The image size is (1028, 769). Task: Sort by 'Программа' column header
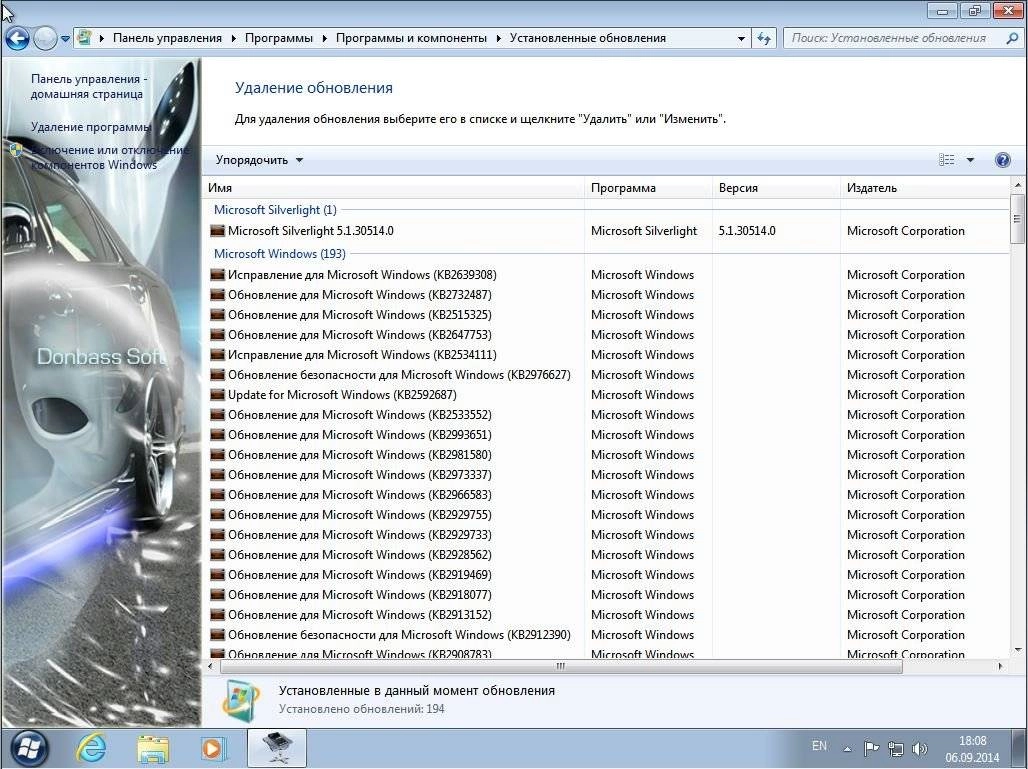pos(648,187)
